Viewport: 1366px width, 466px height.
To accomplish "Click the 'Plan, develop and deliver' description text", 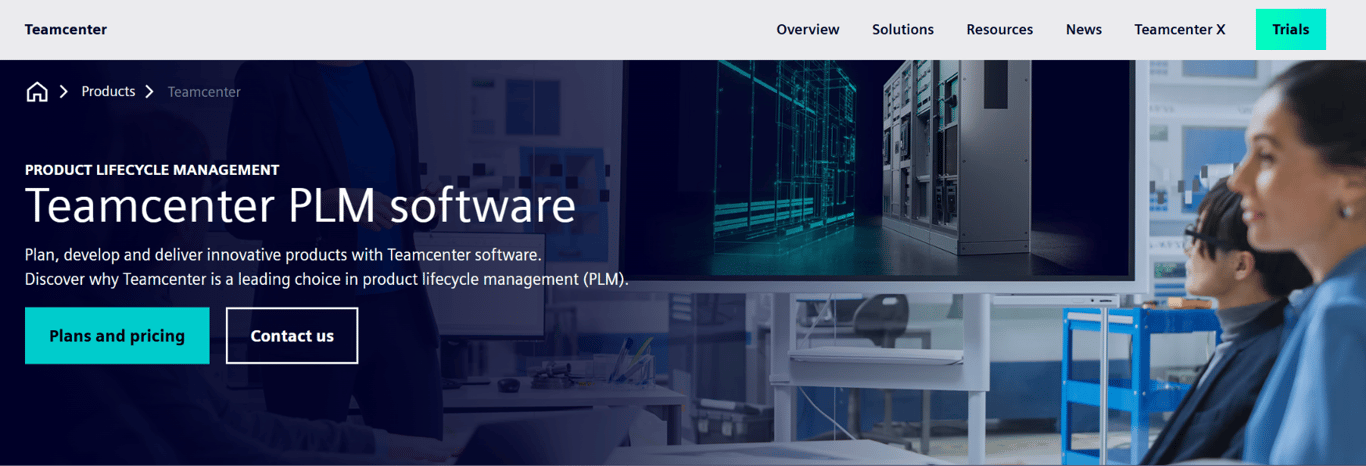I will [283, 254].
